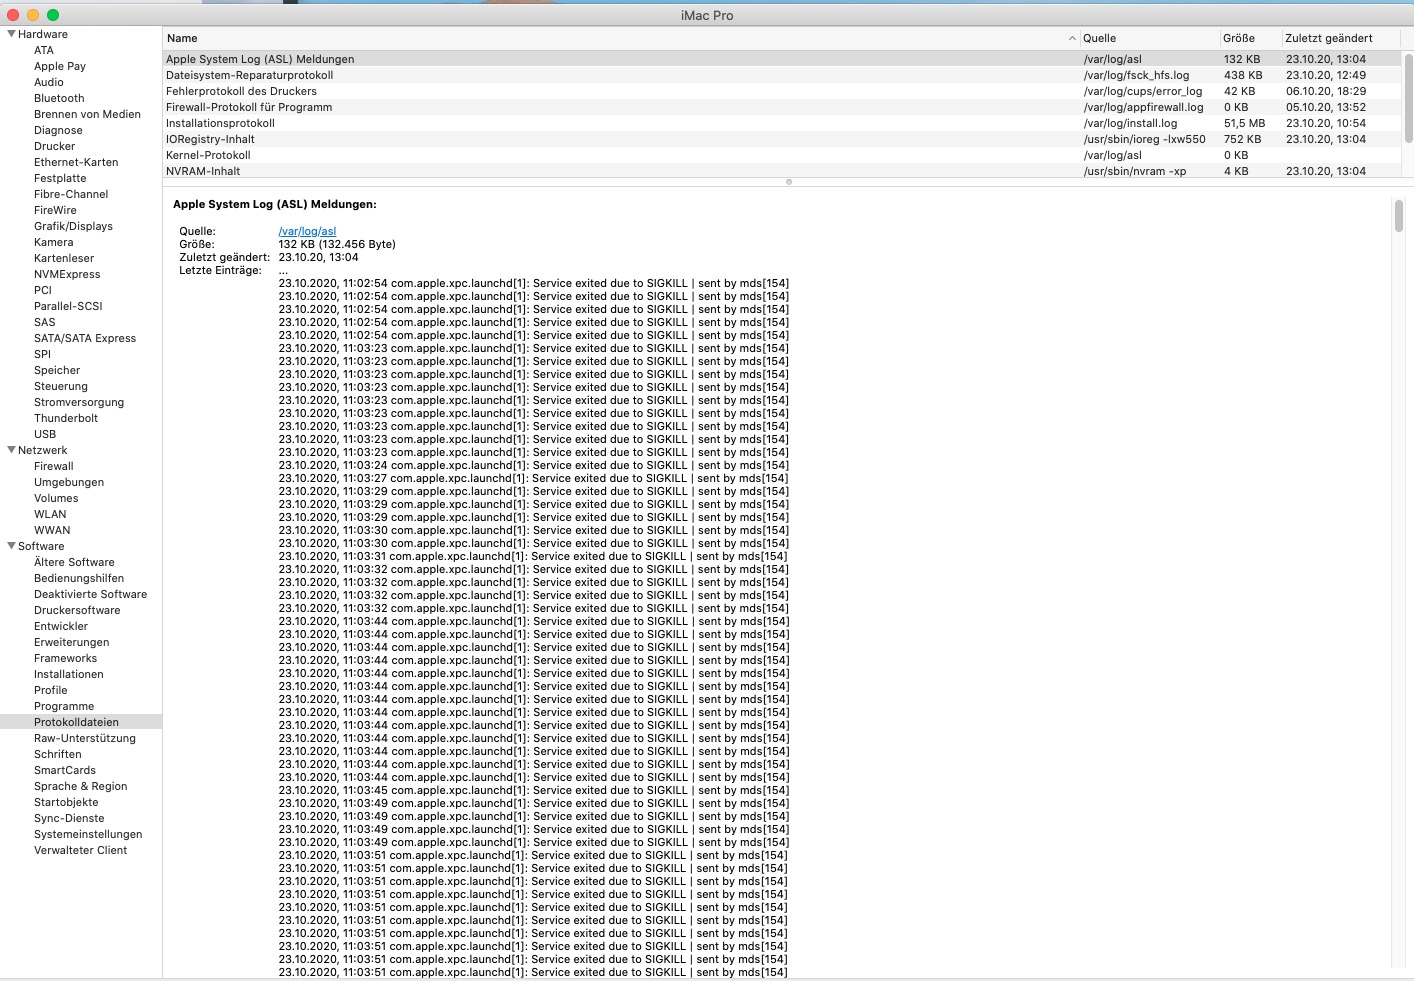1414x981 pixels.
Task: Select PCI in the sidebar
Action: (43, 290)
